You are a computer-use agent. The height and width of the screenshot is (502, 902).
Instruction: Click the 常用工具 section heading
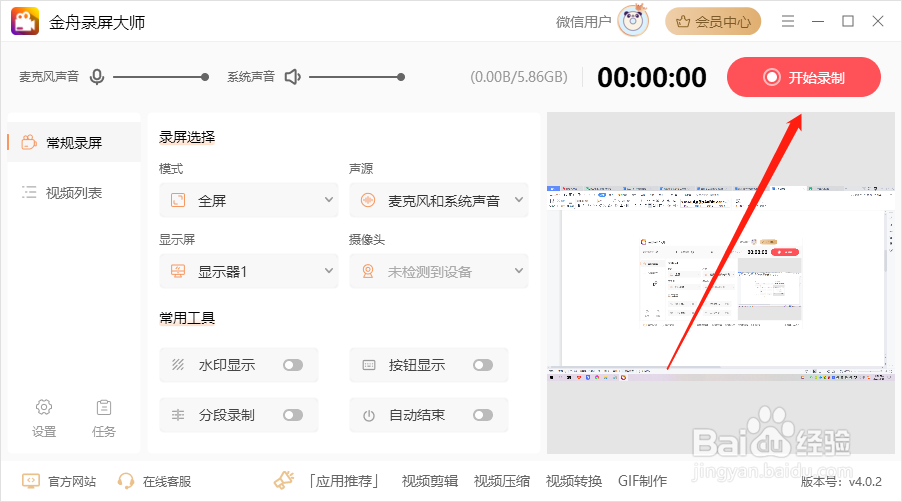click(x=187, y=317)
